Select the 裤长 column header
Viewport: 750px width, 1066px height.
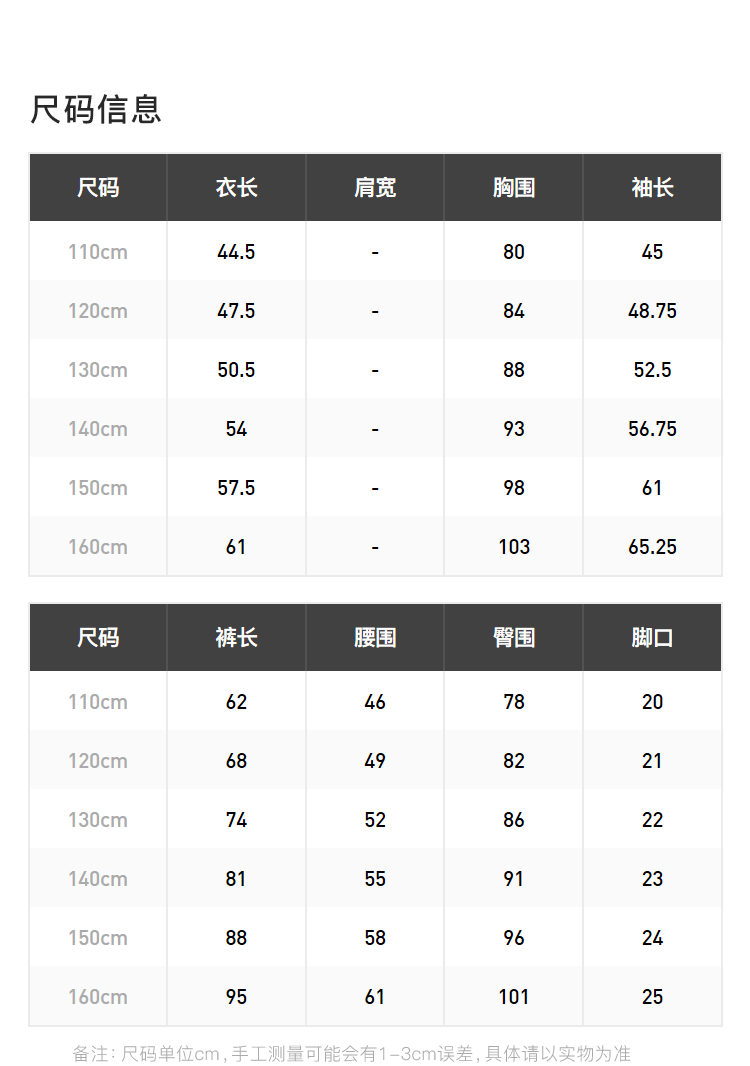coord(236,638)
